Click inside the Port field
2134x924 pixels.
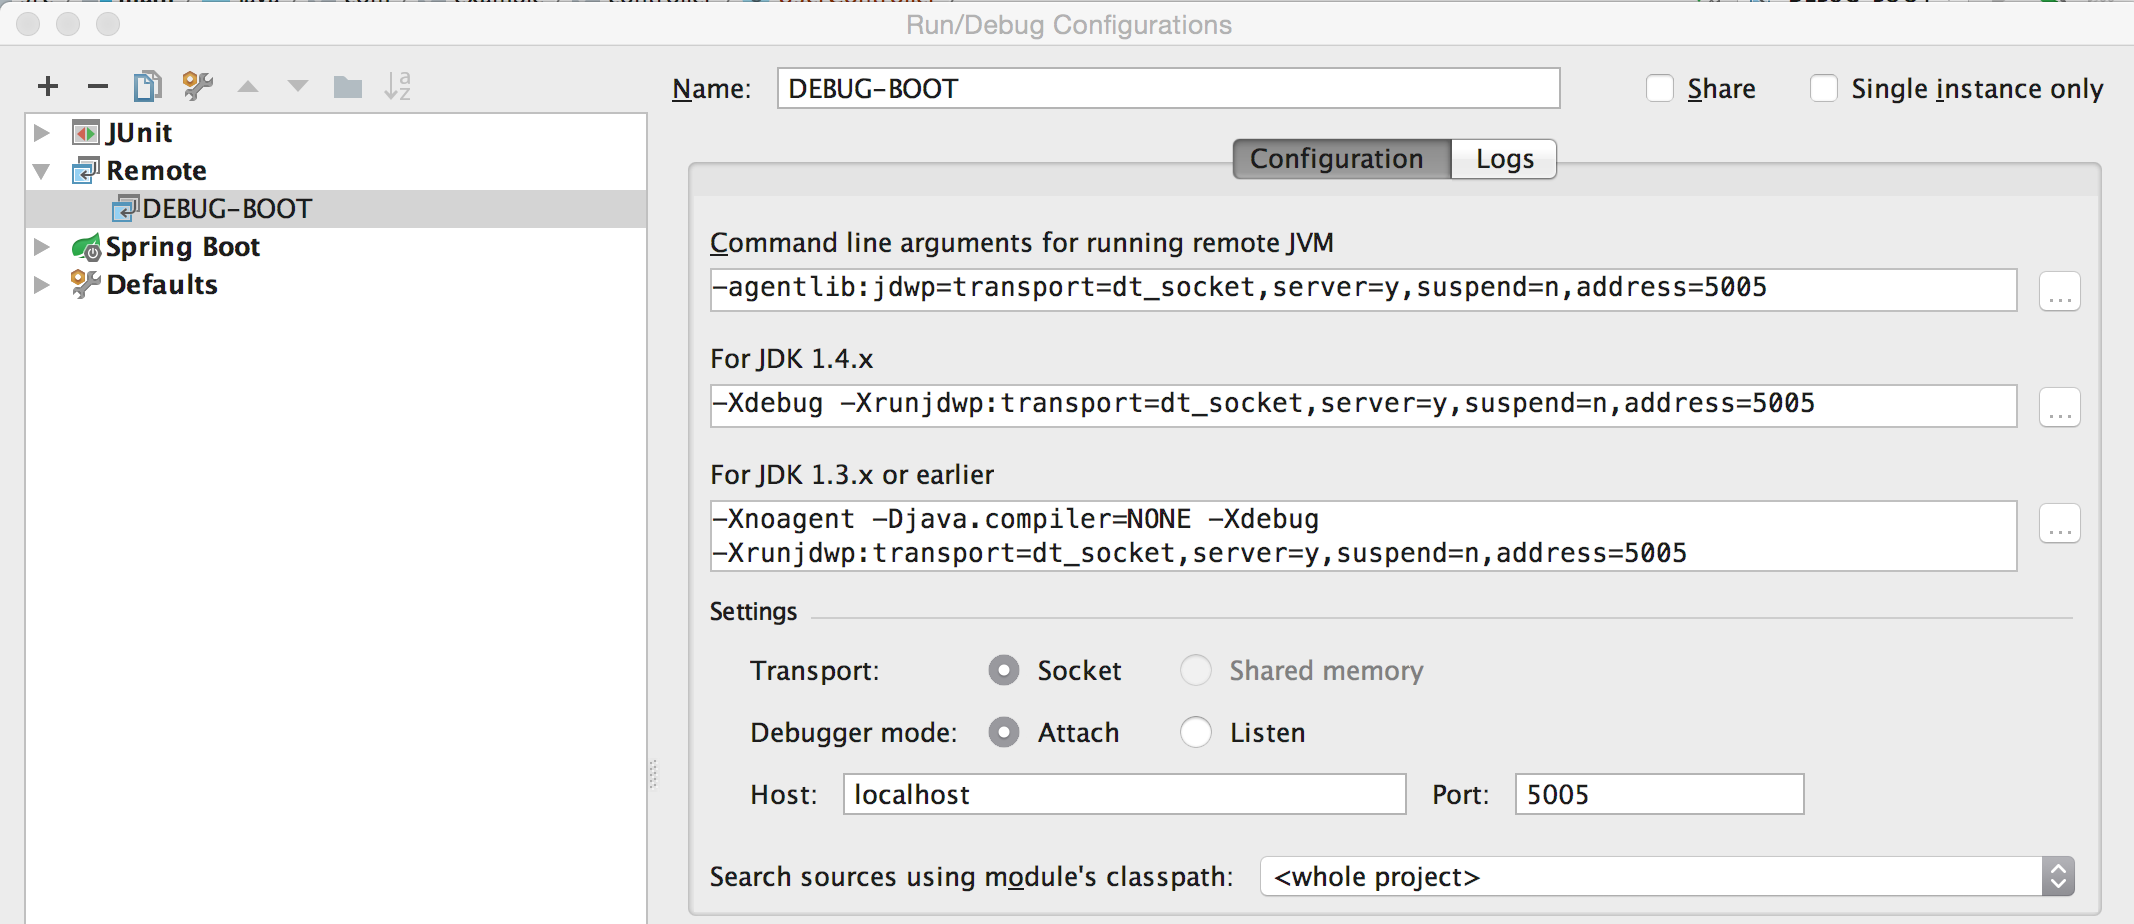click(x=1658, y=793)
